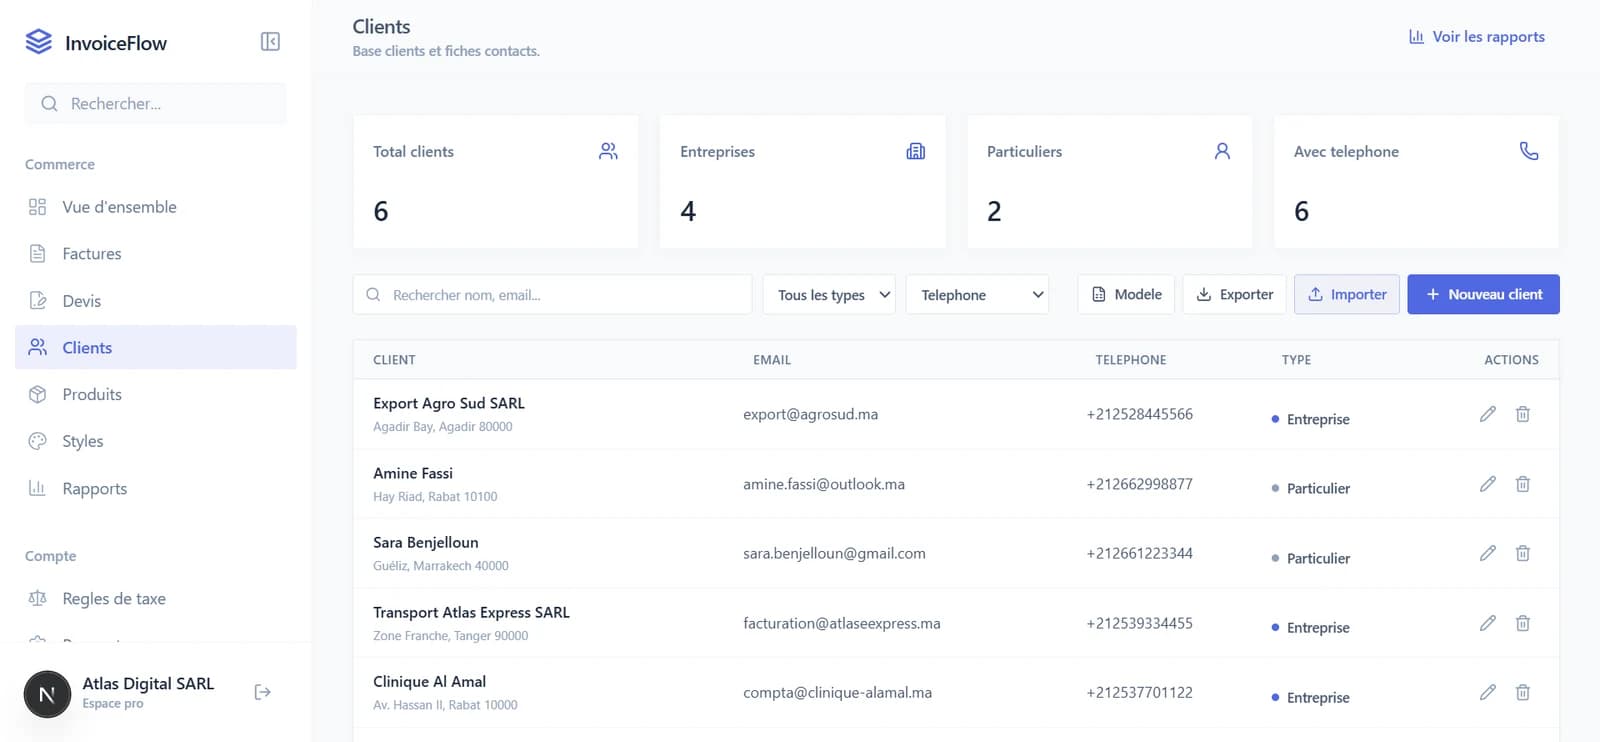This screenshot has height=742, width=1600.
Task: Edit the Amine Fassi client row
Action: (1488, 484)
